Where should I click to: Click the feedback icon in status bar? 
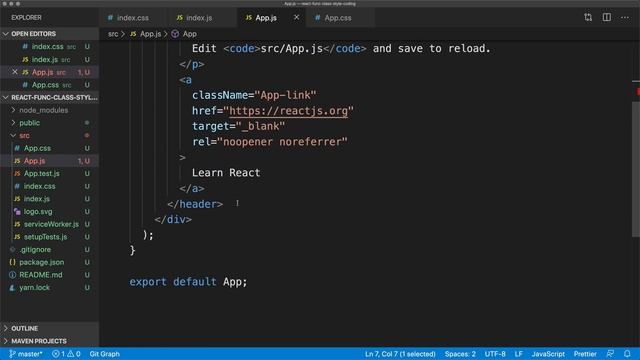coord(610,354)
